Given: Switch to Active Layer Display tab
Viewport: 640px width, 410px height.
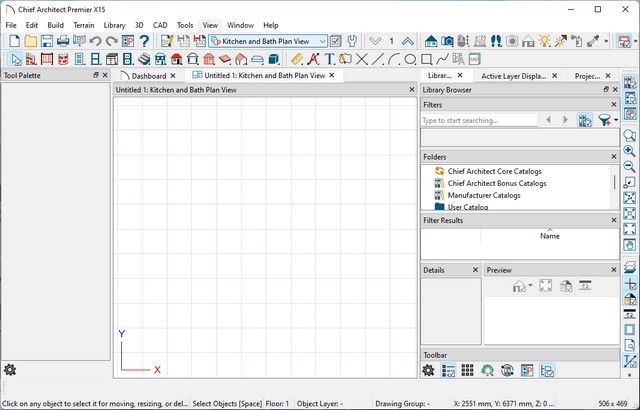Looking at the screenshot, I should (513, 76).
